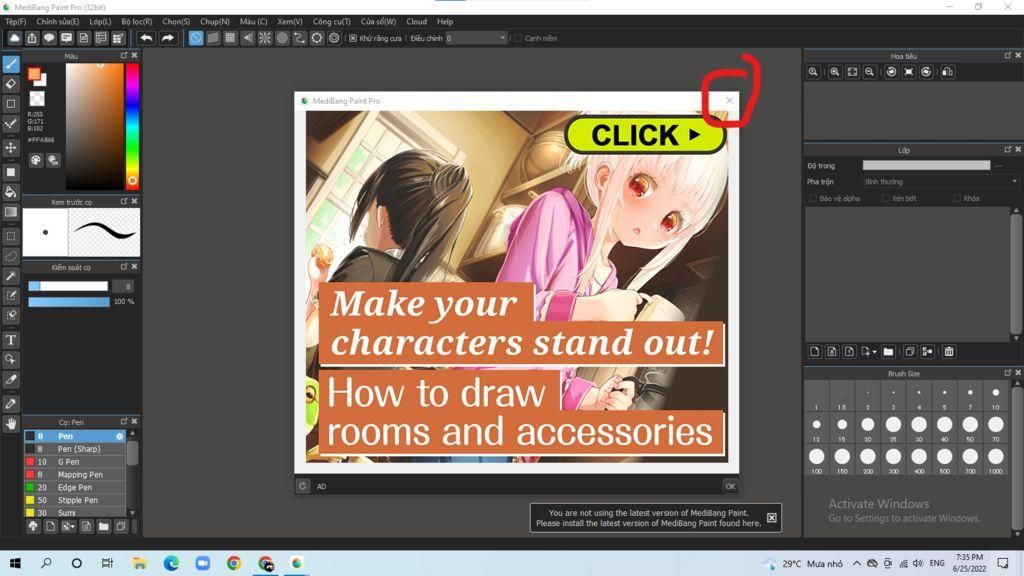Open add-brush dropdown in brush panel

68,526
